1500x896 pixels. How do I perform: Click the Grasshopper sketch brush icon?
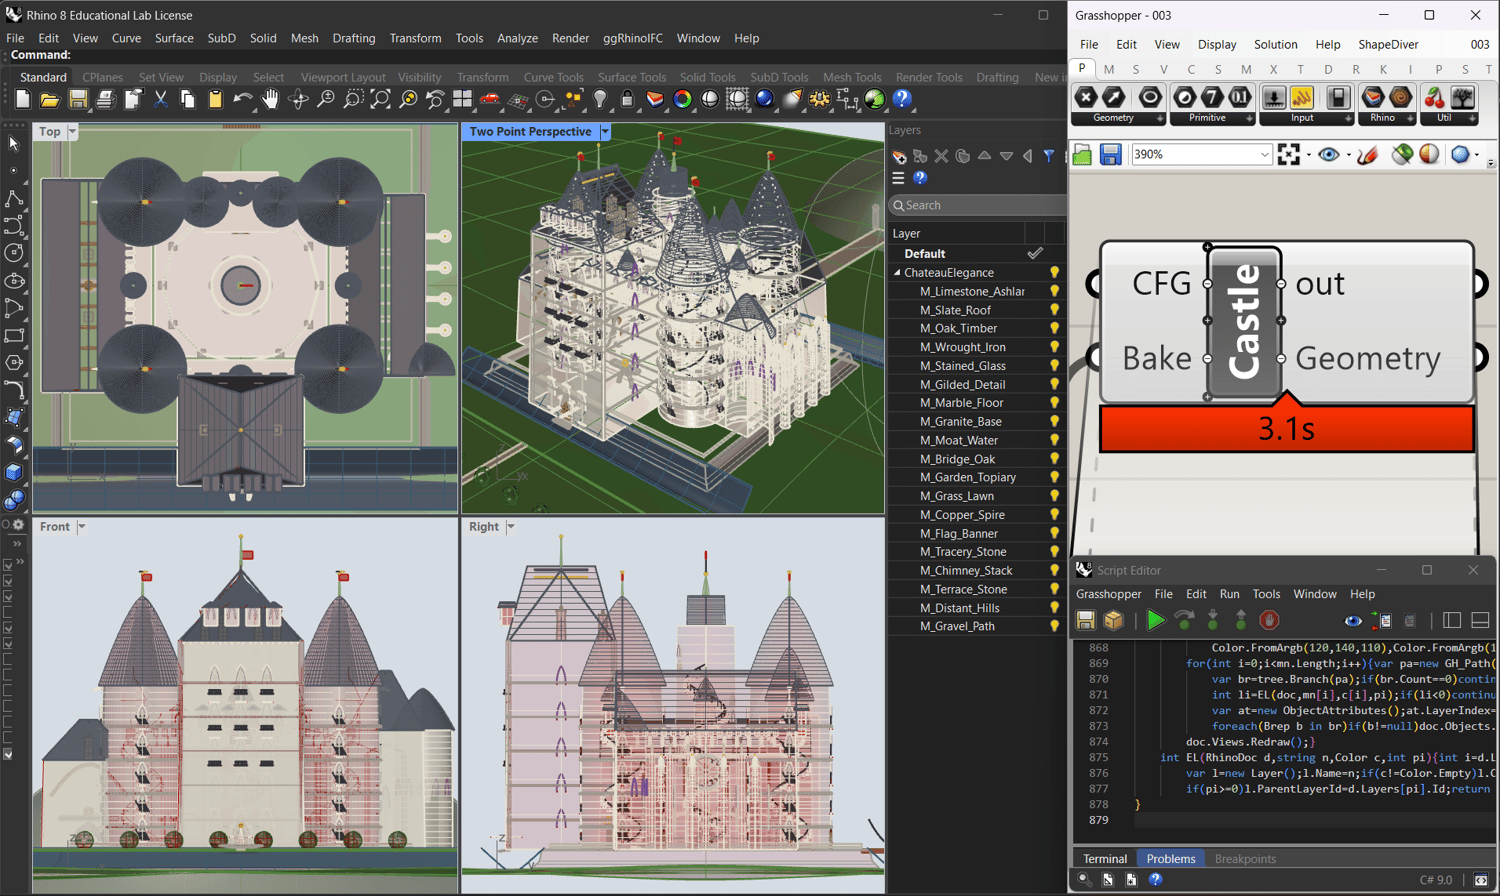click(1367, 155)
